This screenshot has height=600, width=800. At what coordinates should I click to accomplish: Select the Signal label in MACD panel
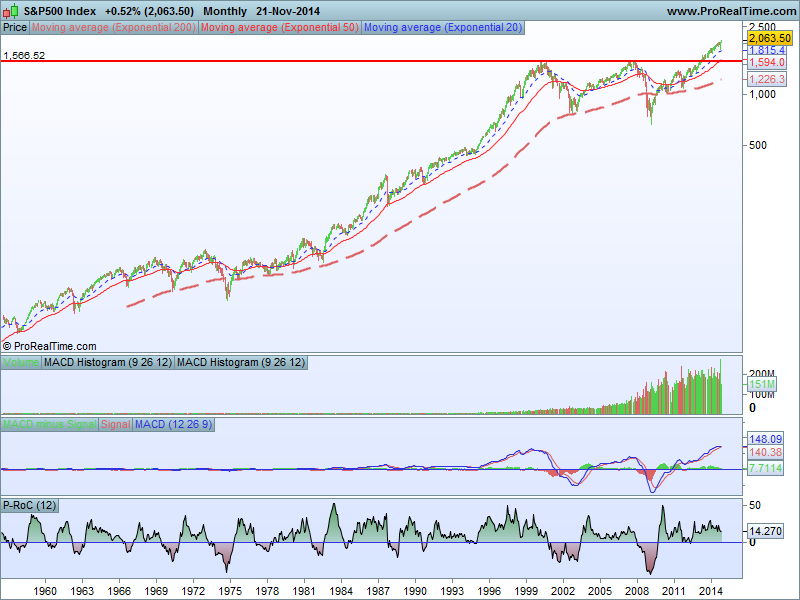115,424
